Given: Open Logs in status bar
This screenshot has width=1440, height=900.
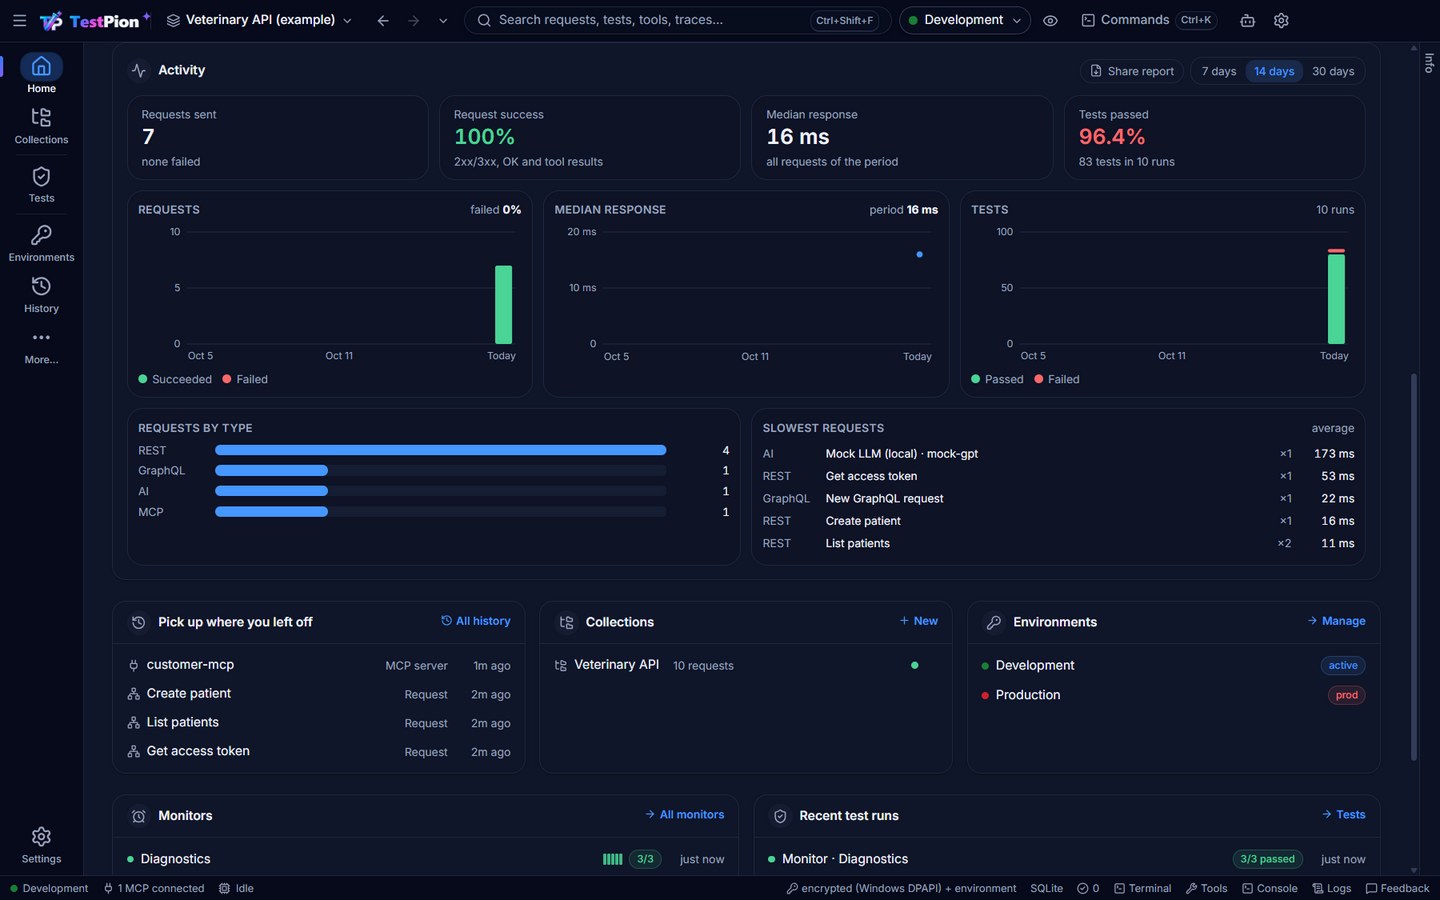Looking at the screenshot, I should (1331, 888).
